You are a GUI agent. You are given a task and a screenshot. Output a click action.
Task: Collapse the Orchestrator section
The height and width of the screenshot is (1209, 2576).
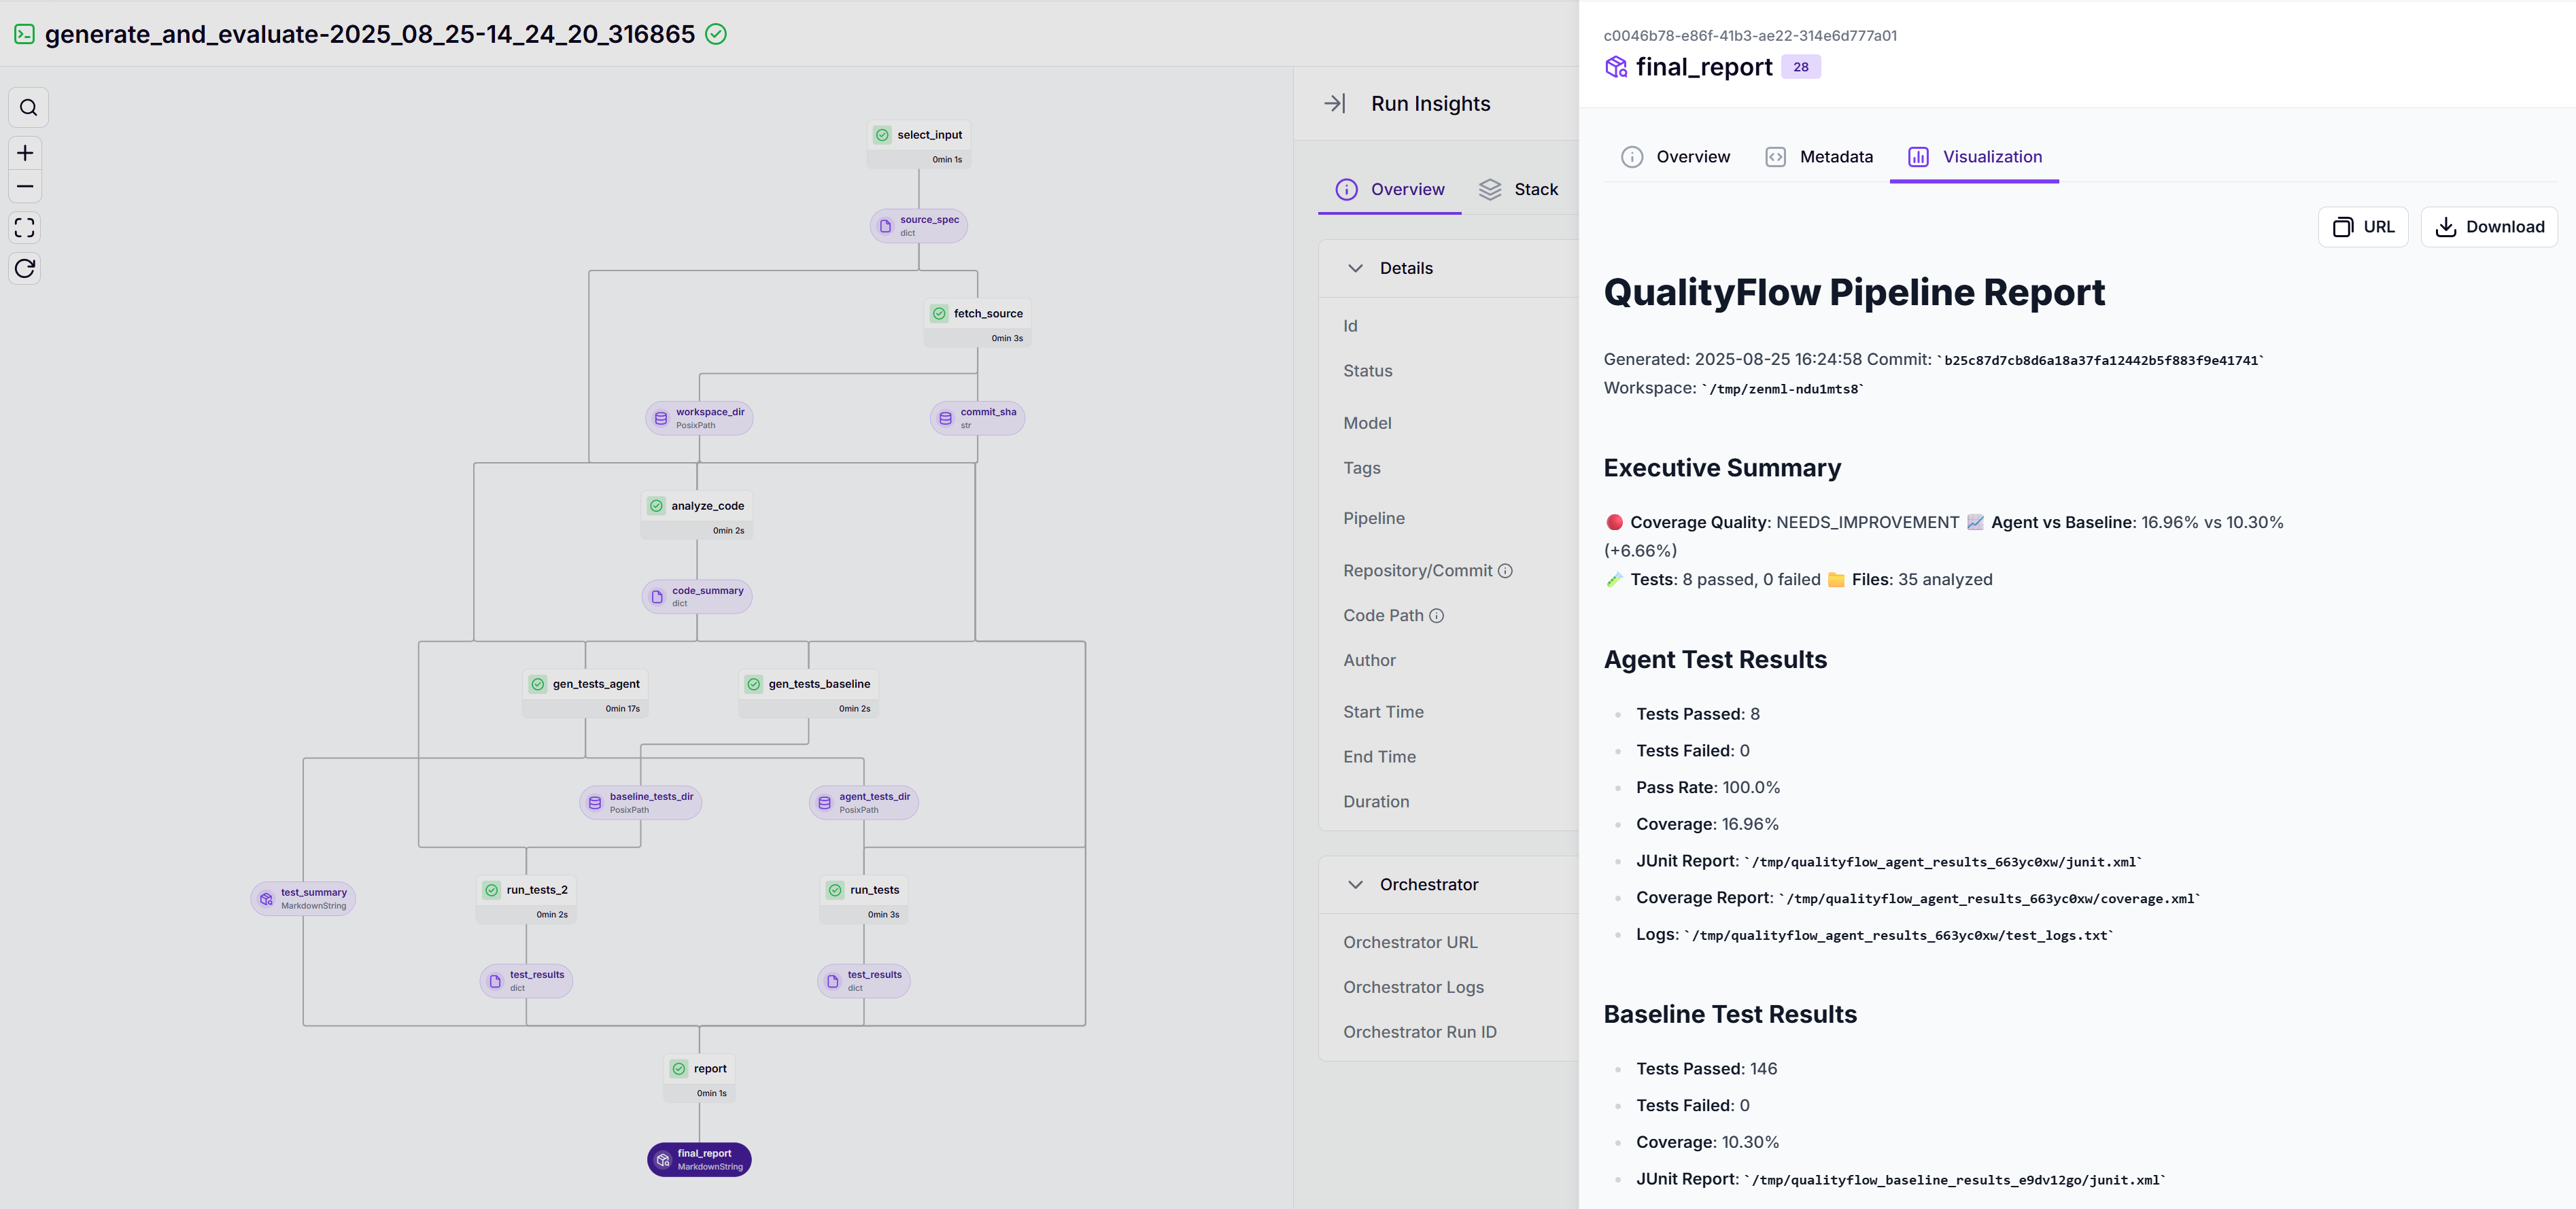coord(1356,884)
